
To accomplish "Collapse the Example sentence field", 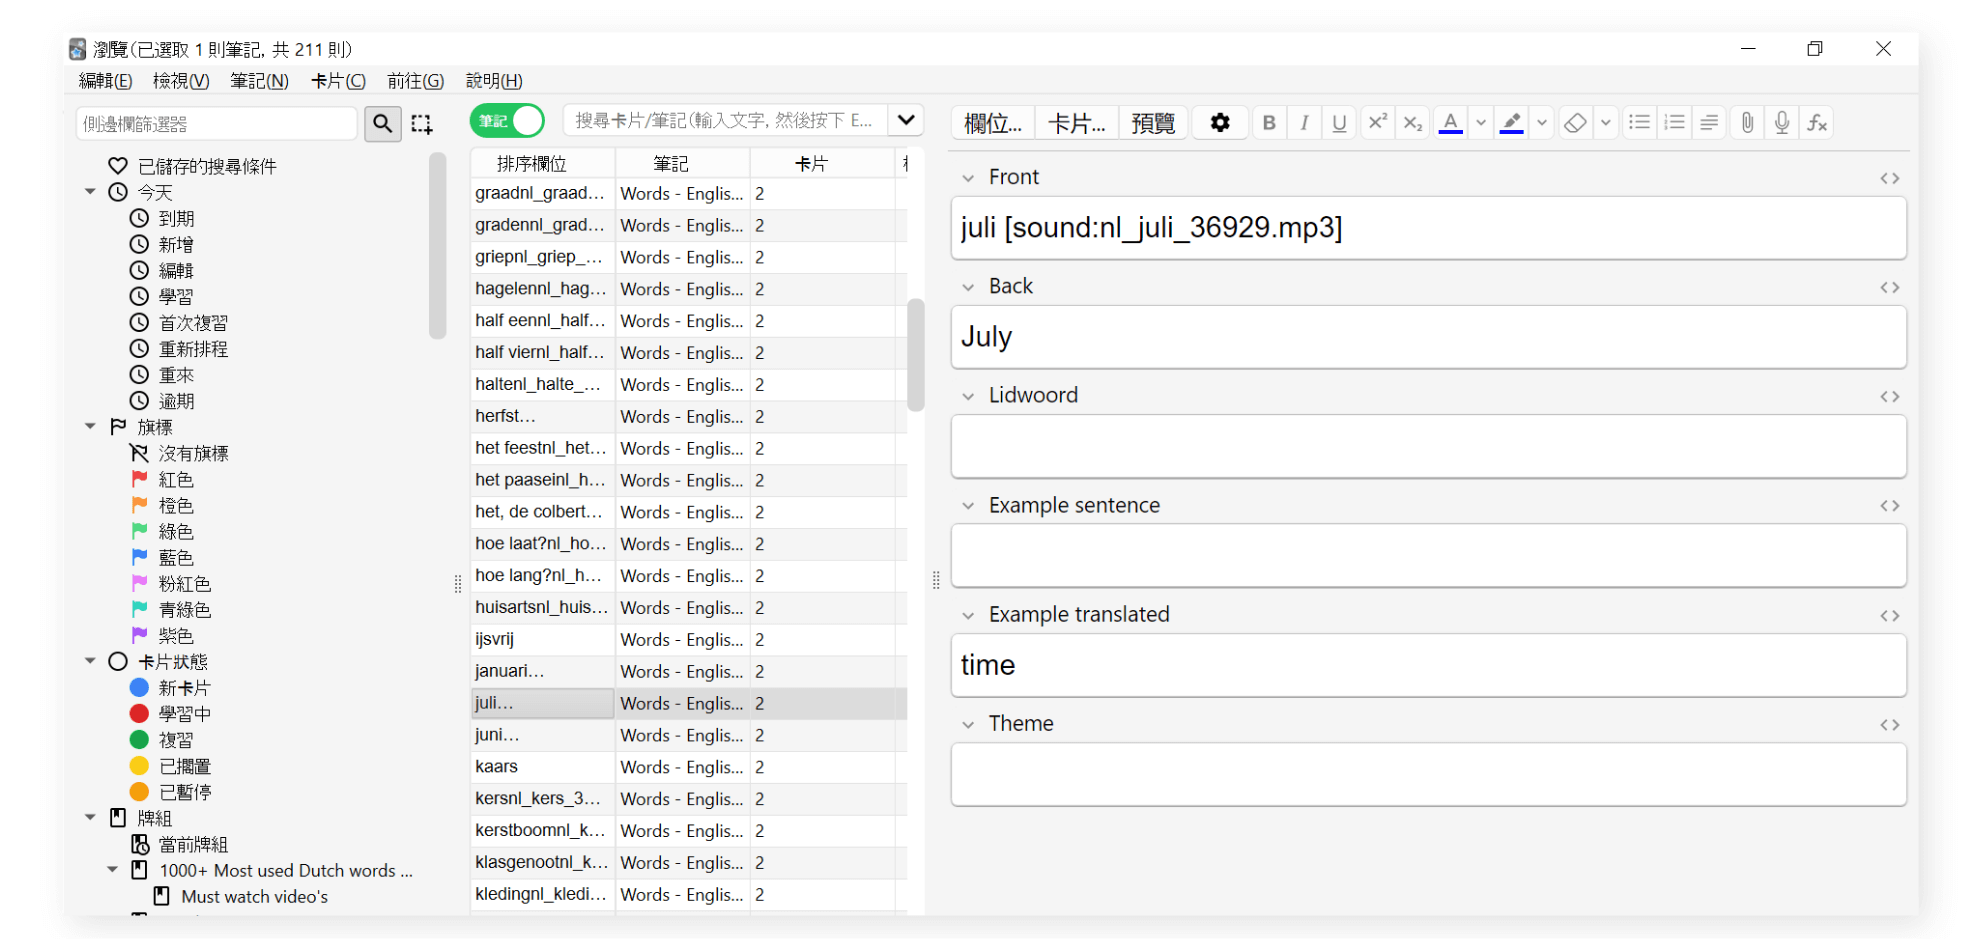I will point(968,506).
